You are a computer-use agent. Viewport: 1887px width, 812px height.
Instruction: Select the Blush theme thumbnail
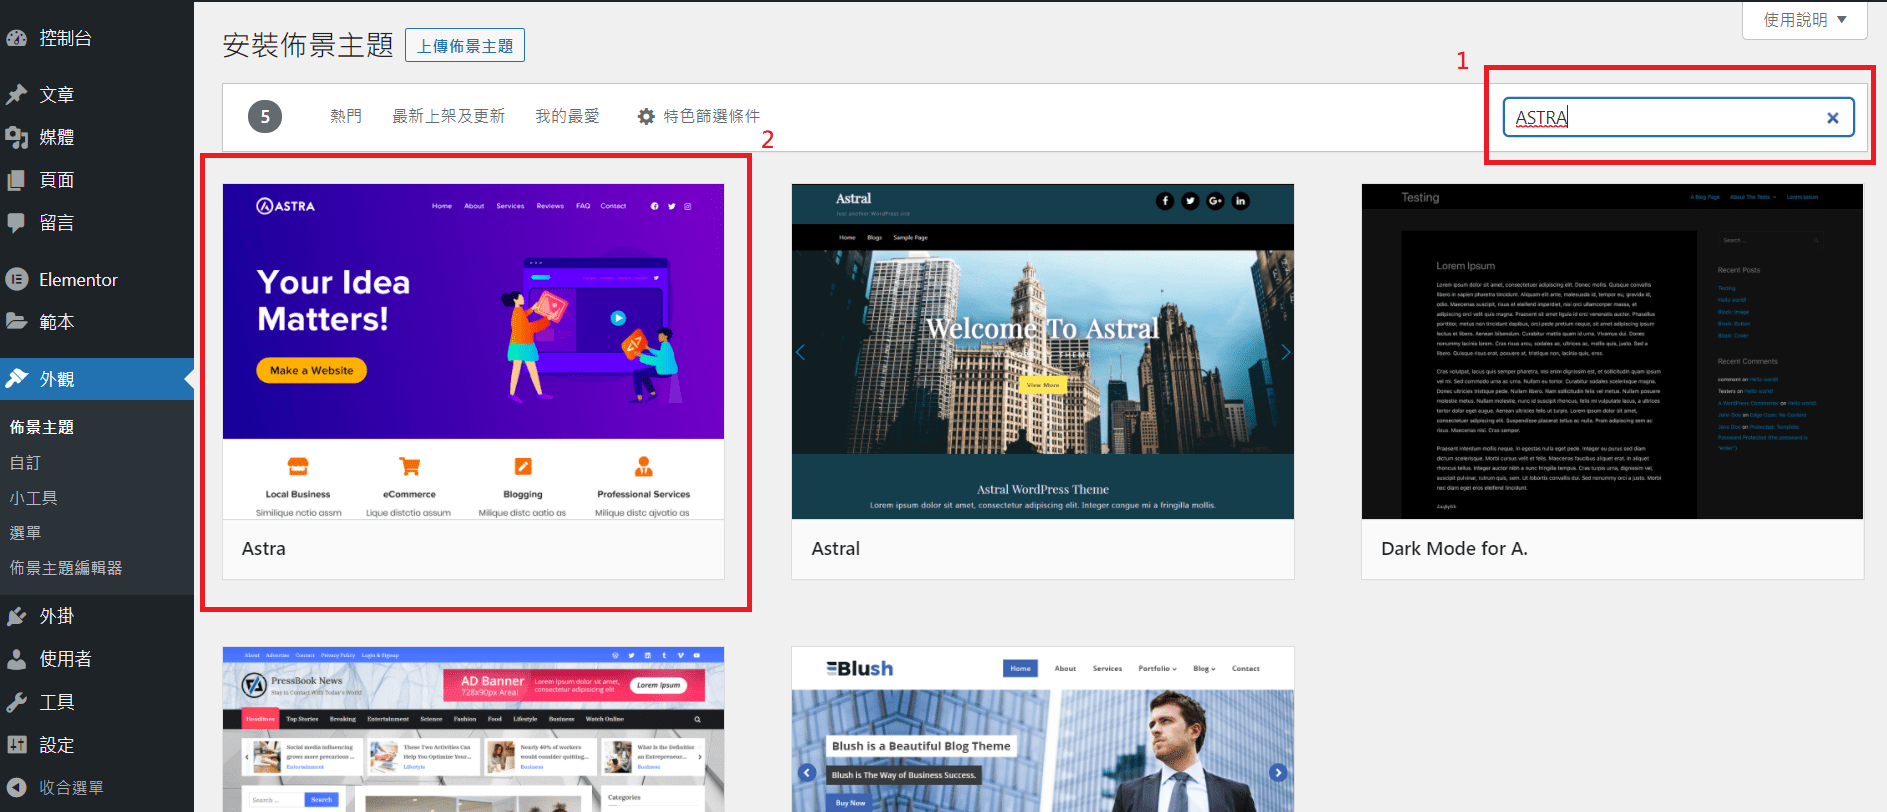[1043, 729]
